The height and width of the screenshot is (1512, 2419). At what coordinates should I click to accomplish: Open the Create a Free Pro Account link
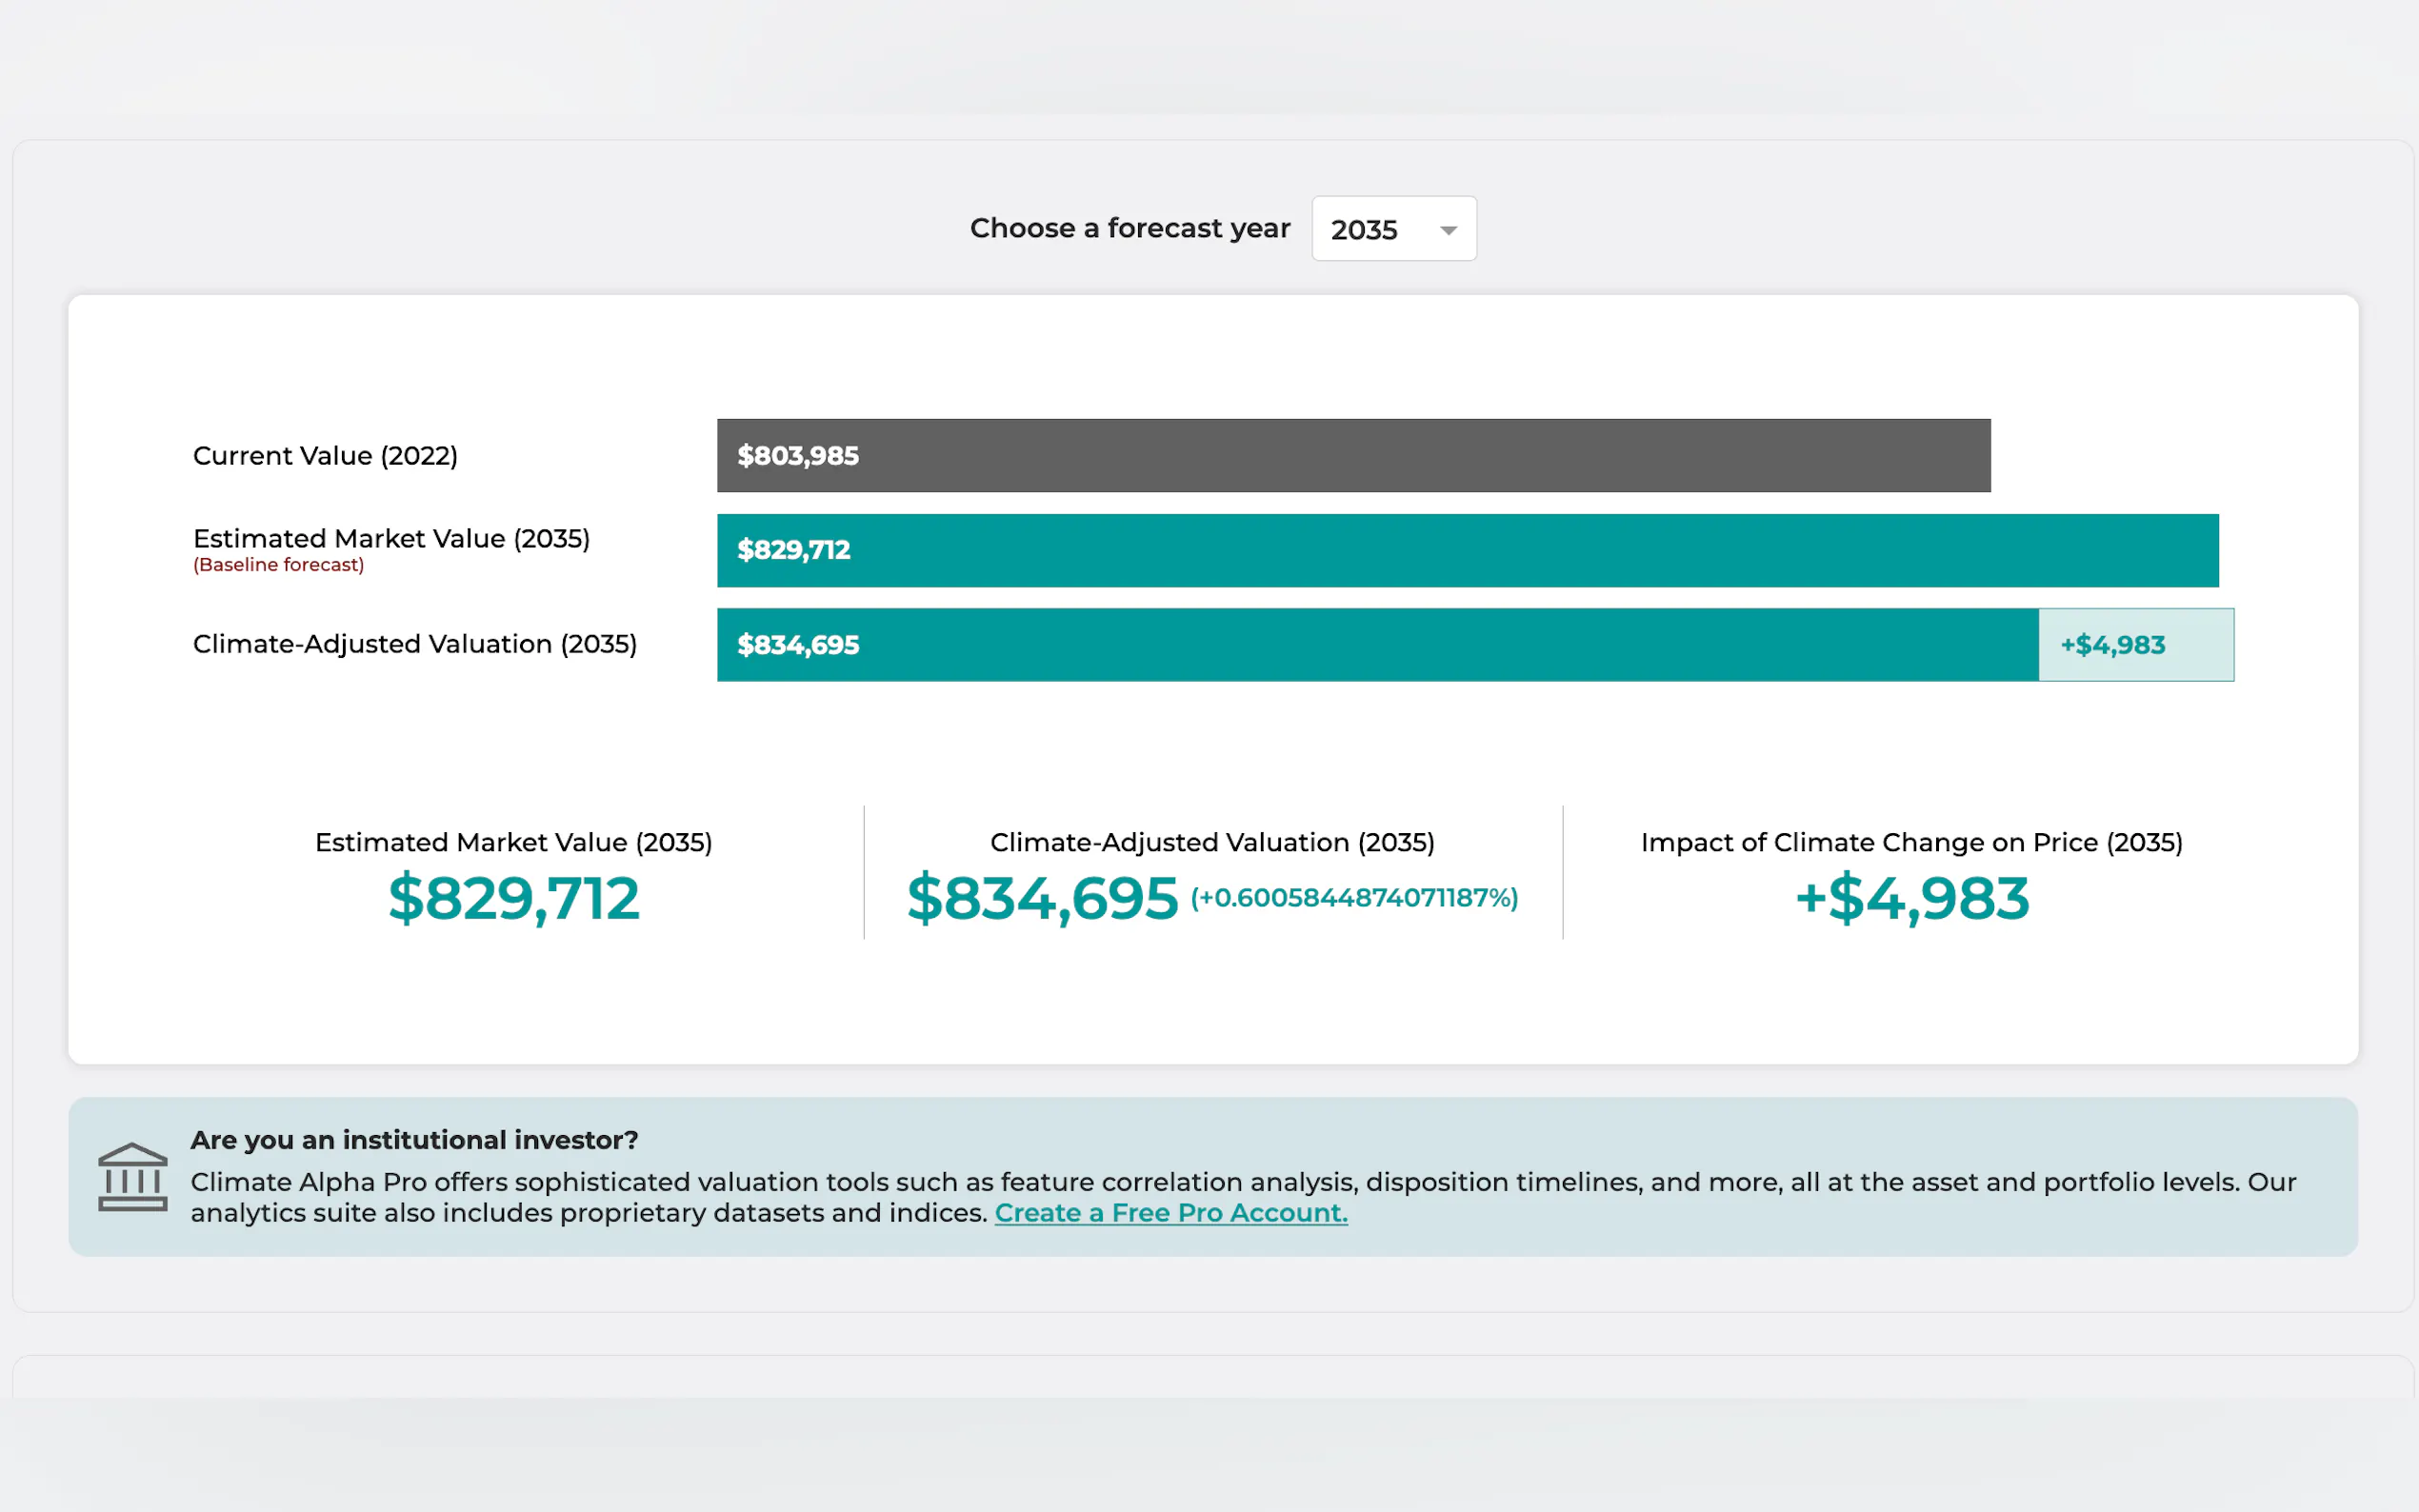click(1170, 1213)
